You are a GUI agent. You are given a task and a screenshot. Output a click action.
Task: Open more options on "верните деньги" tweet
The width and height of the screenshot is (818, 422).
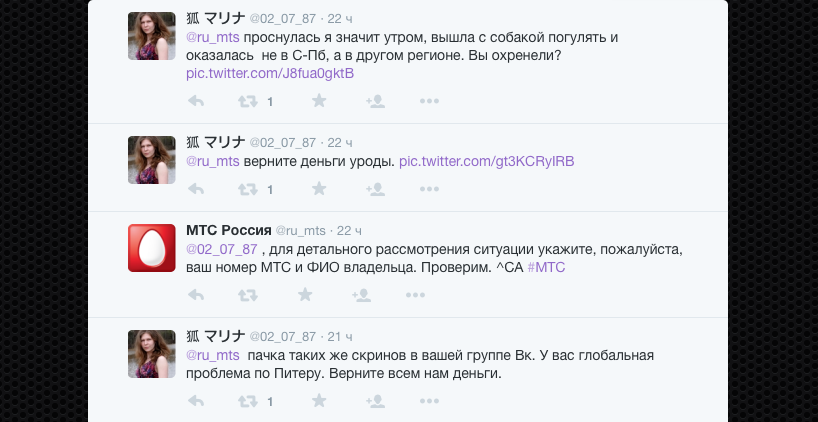429,188
